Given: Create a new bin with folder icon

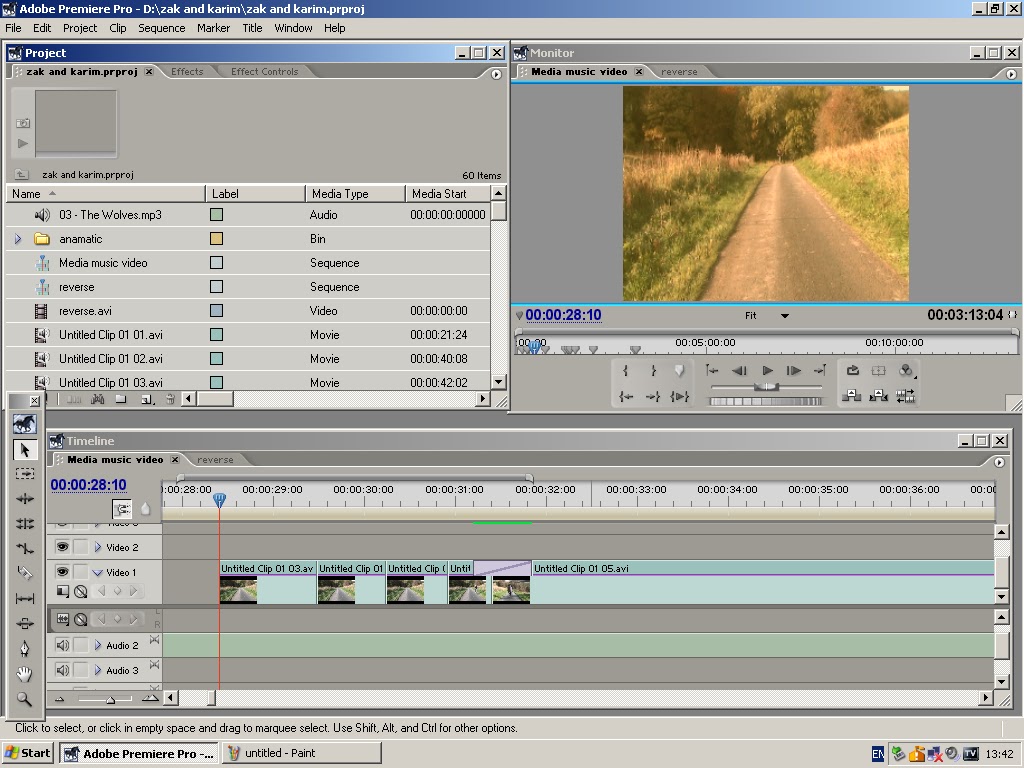Looking at the screenshot, I should (121, 398).
